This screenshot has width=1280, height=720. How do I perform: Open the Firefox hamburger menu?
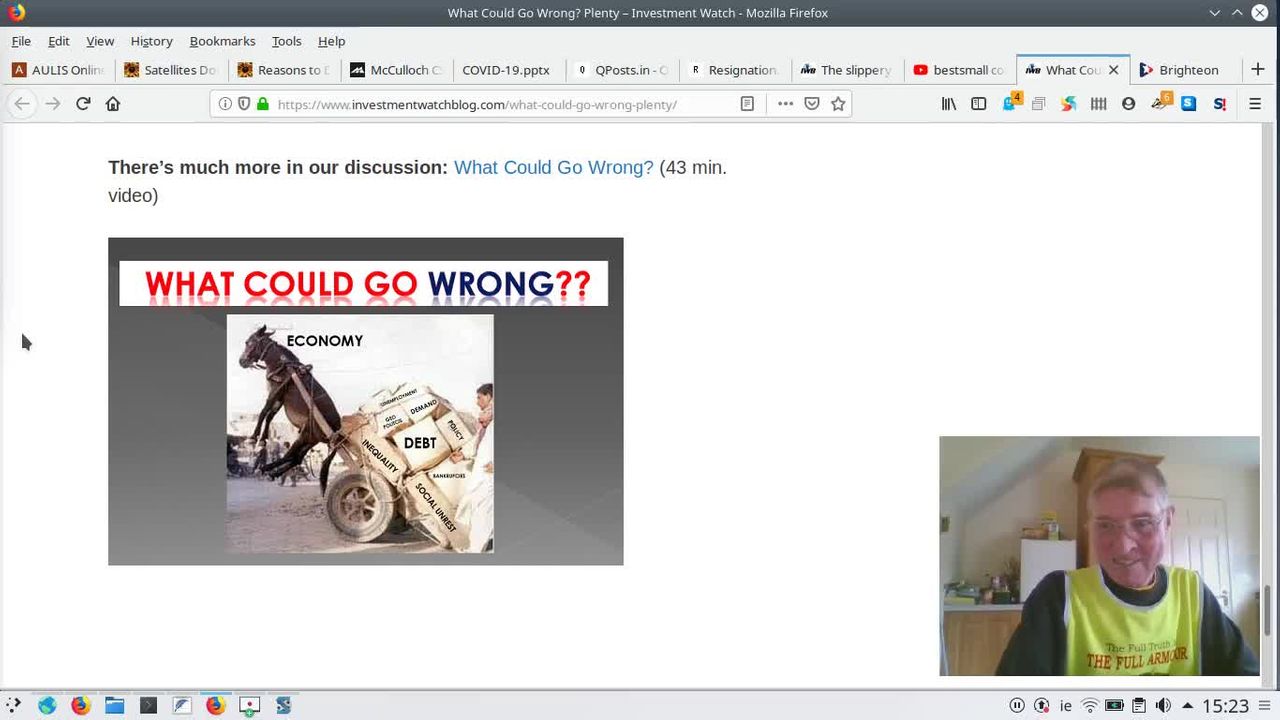(1255, 104)
